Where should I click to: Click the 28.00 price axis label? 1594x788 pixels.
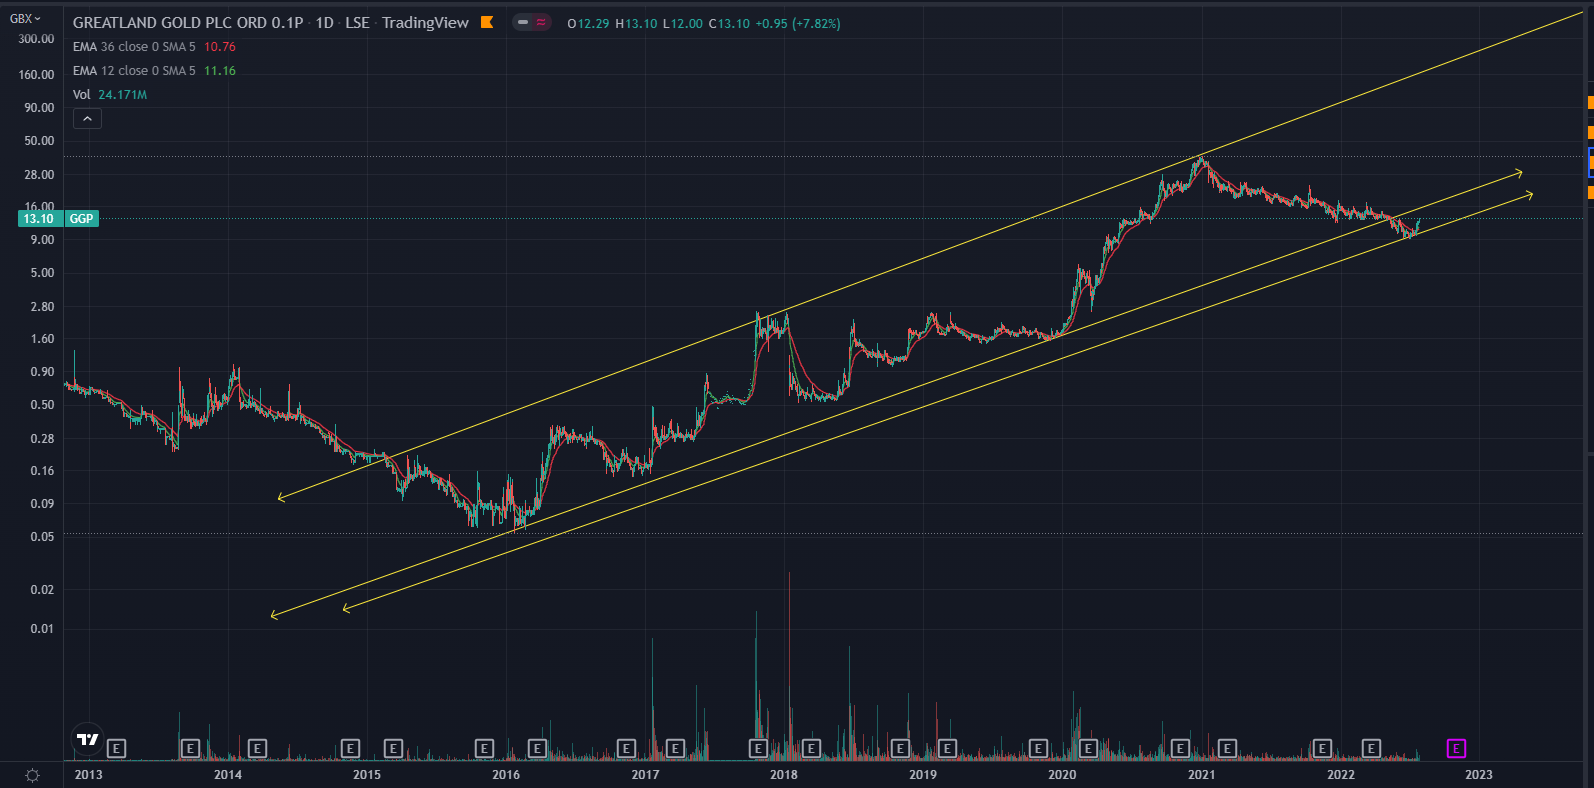(x=40, y=175)
